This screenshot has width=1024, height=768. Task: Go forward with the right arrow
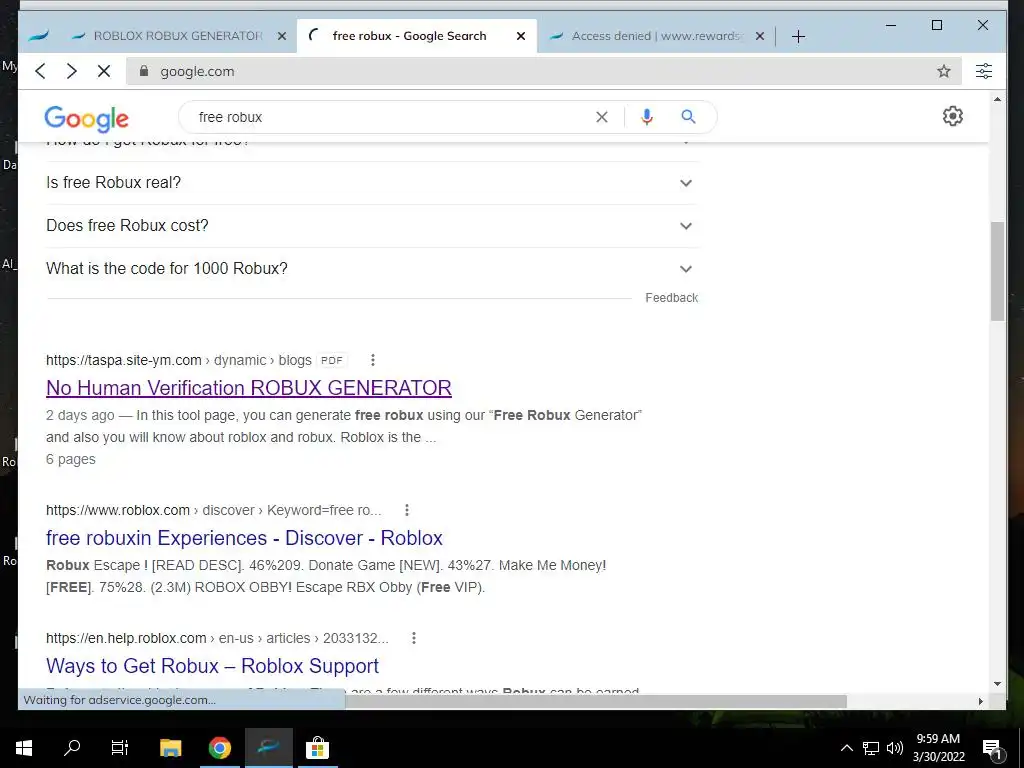point(72,71)
